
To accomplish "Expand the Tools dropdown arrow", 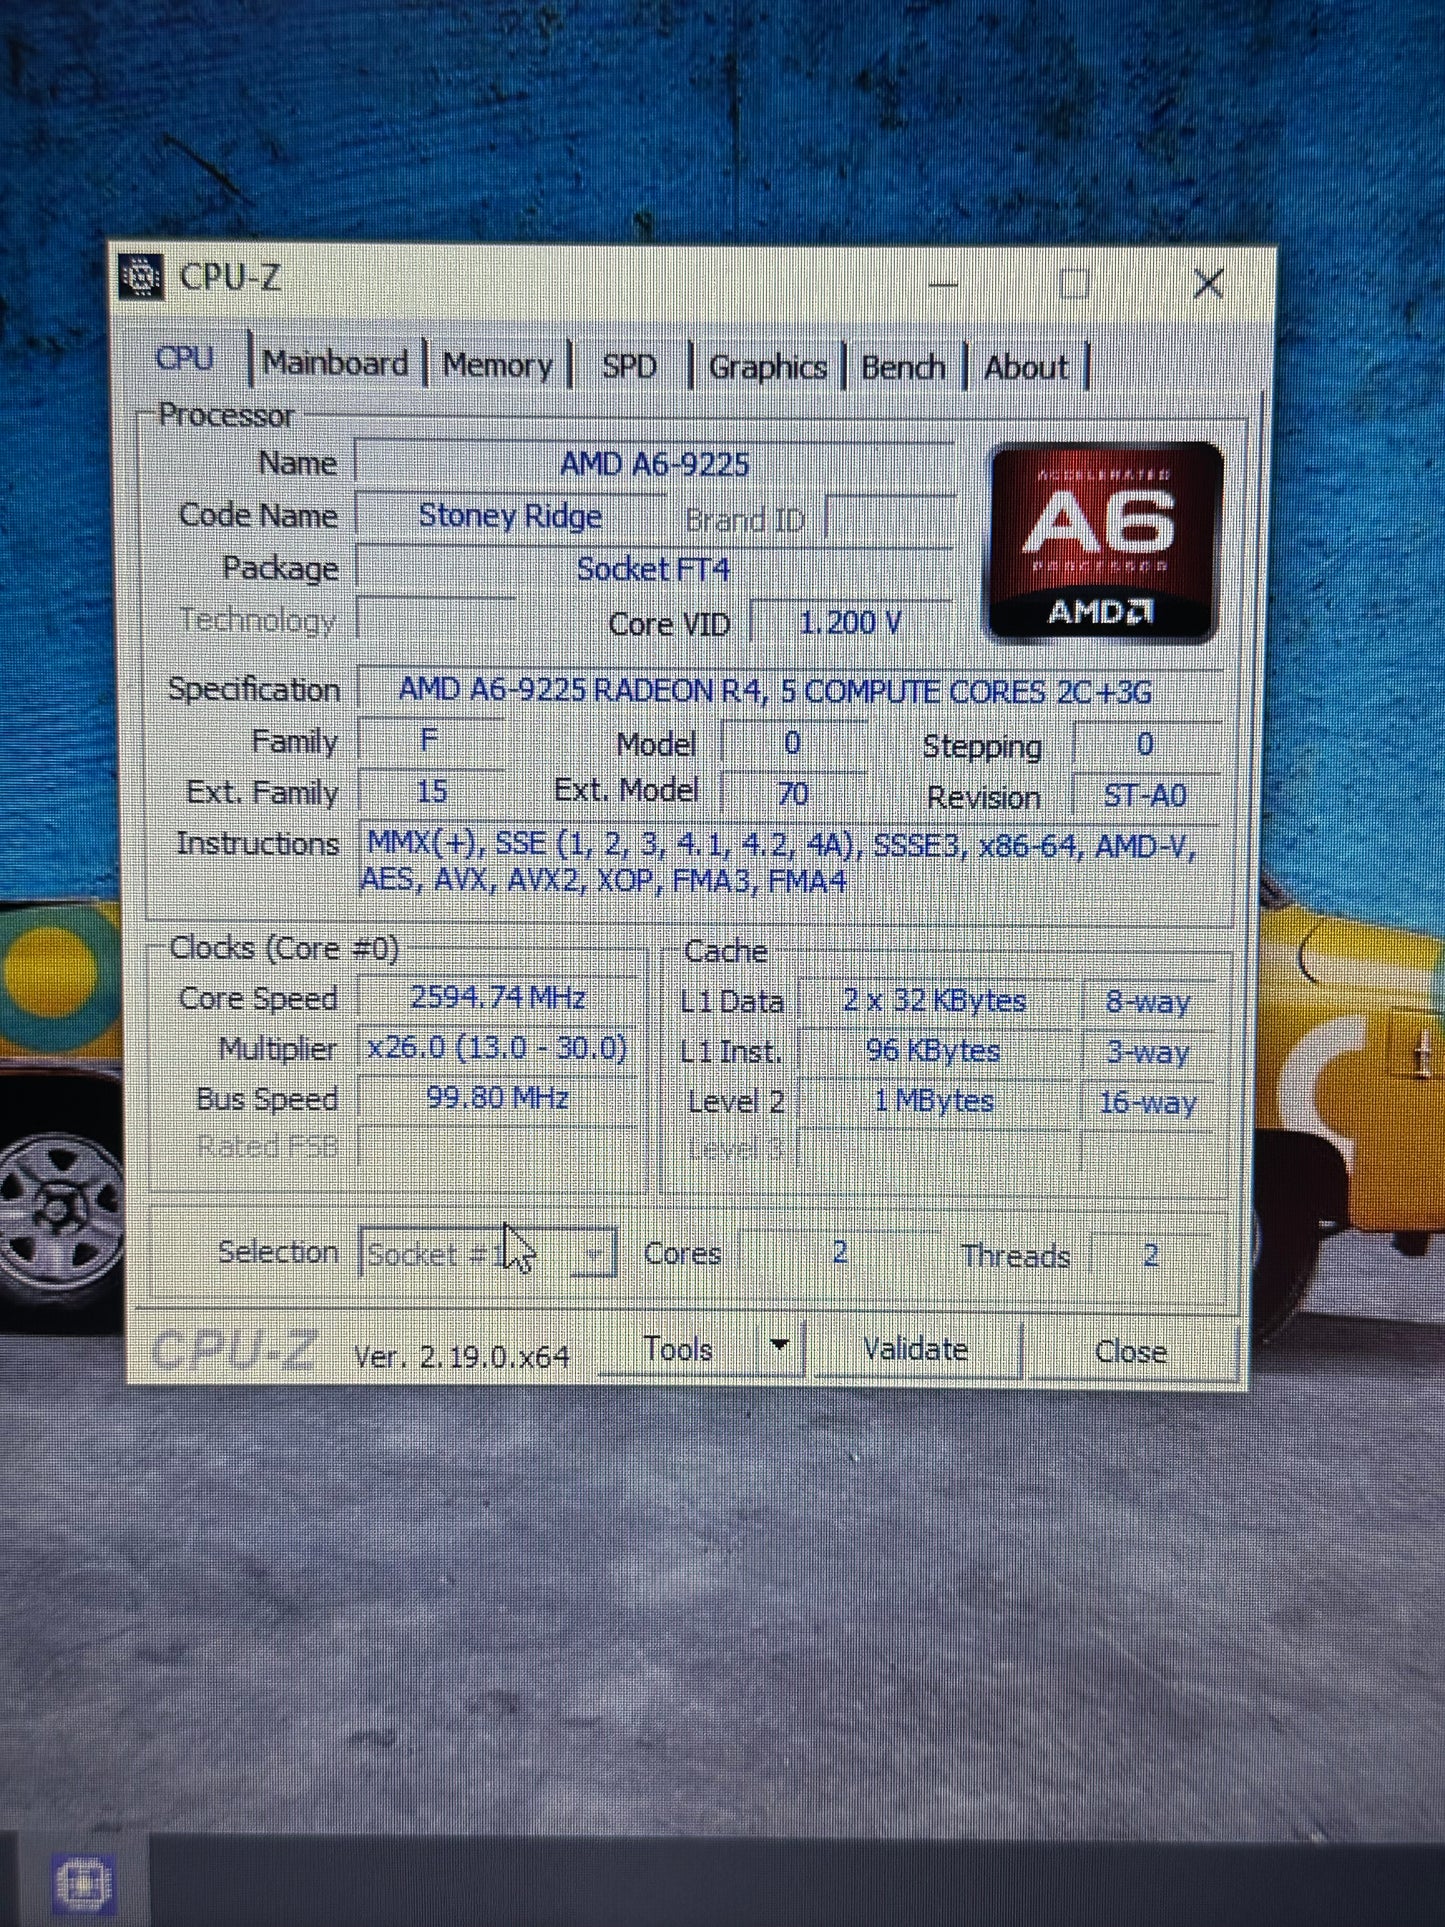I will click(x=780, y=1348).
